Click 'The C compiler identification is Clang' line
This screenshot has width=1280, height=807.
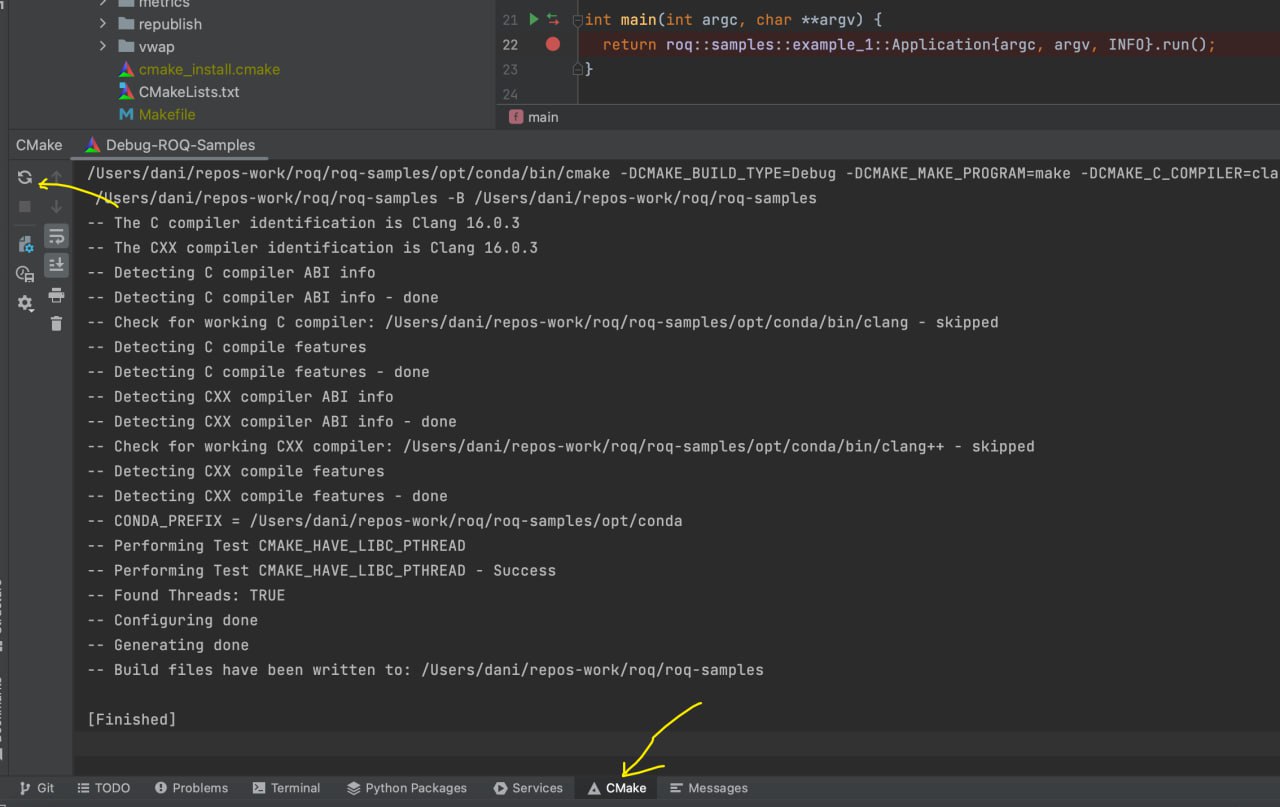[303, 223]
